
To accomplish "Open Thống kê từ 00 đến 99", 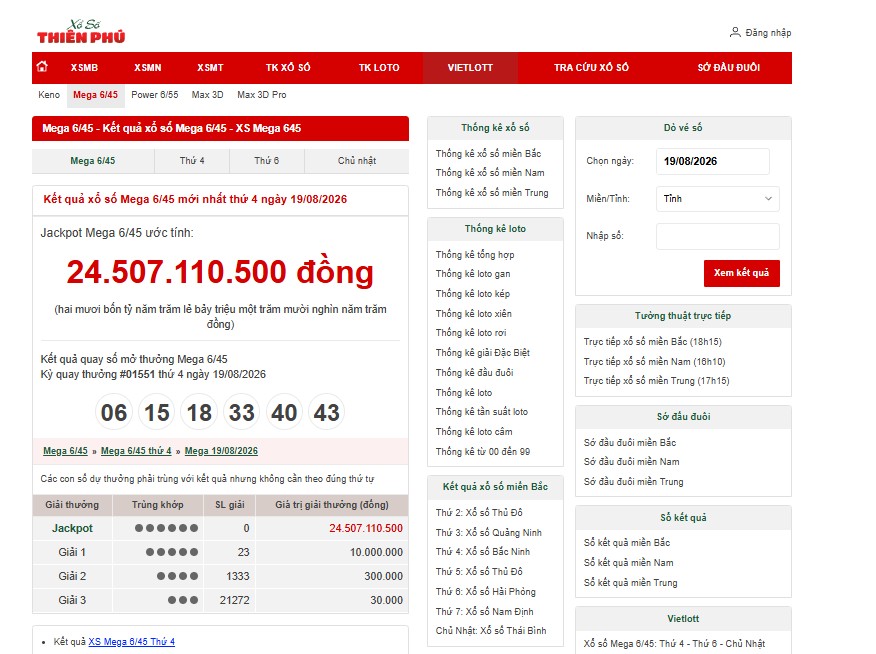I will [x=483, y=452].
